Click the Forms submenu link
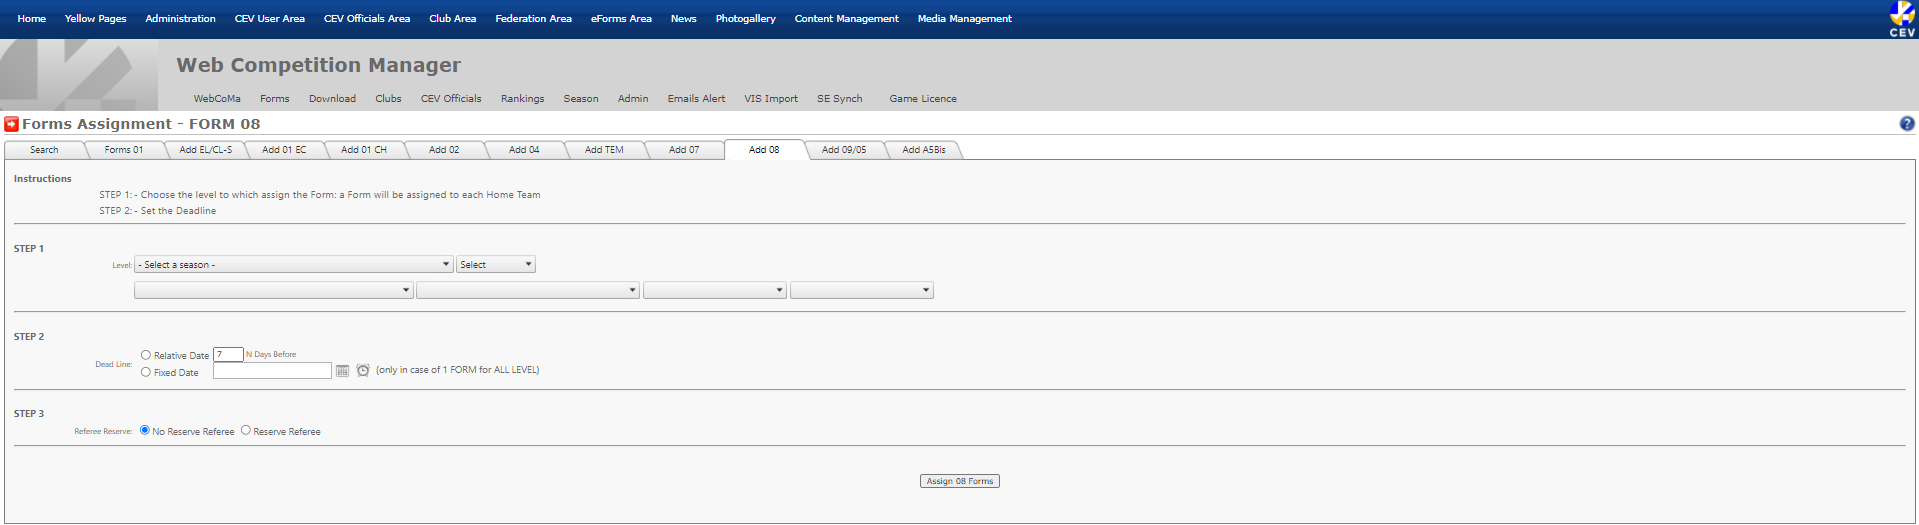This screenshot has width=1919, height=525. point(275,99)
